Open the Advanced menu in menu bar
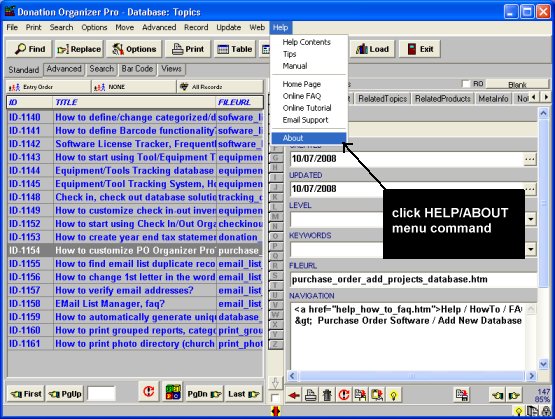This screenshot has height=419, width=555. [x=159, y=27]
